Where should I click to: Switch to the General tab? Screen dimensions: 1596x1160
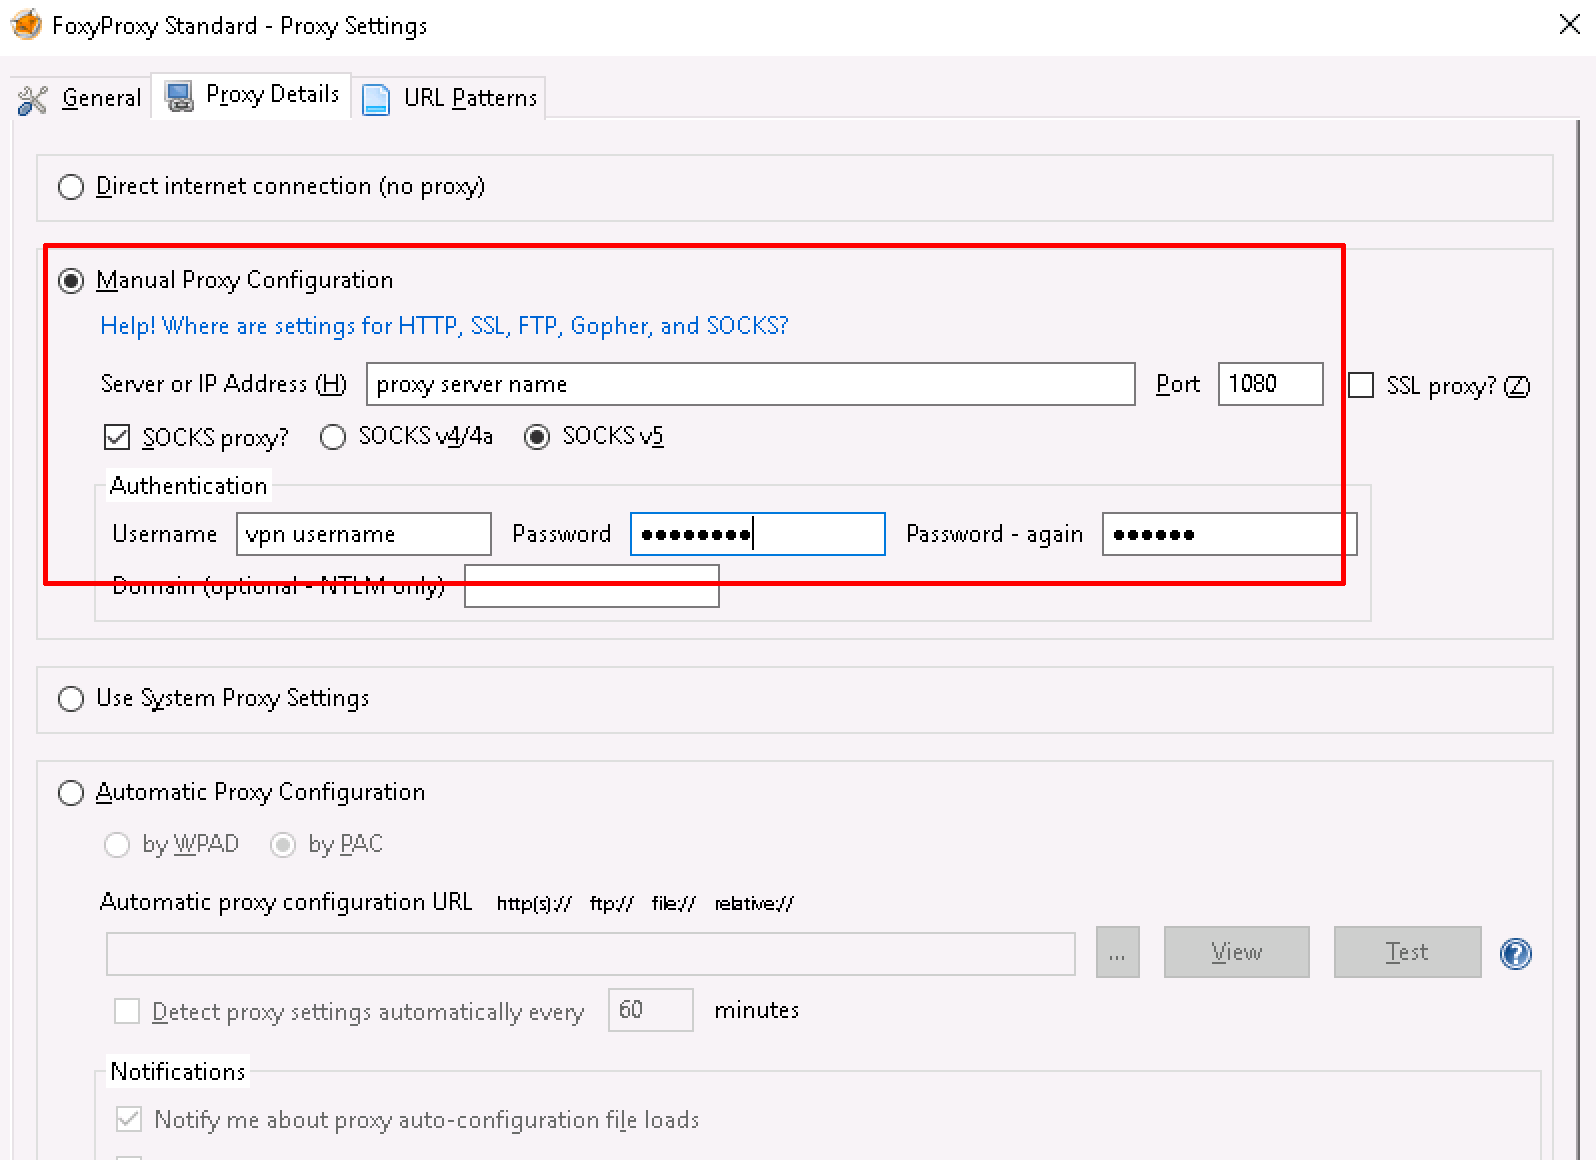(80, 98)
